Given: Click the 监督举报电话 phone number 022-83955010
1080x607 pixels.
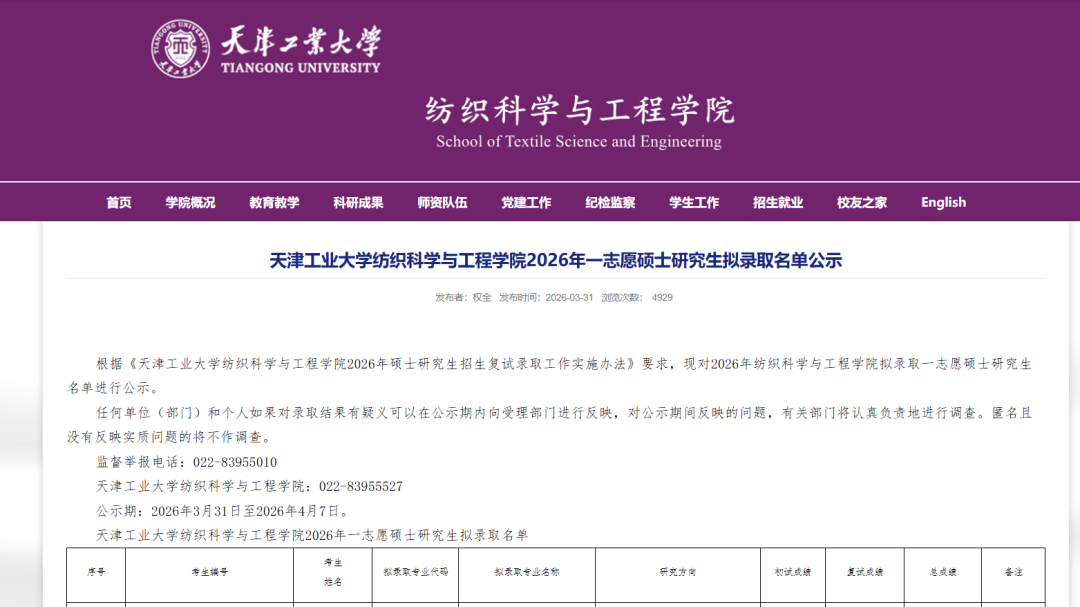Looking at the screenshot, I should 242,462.
